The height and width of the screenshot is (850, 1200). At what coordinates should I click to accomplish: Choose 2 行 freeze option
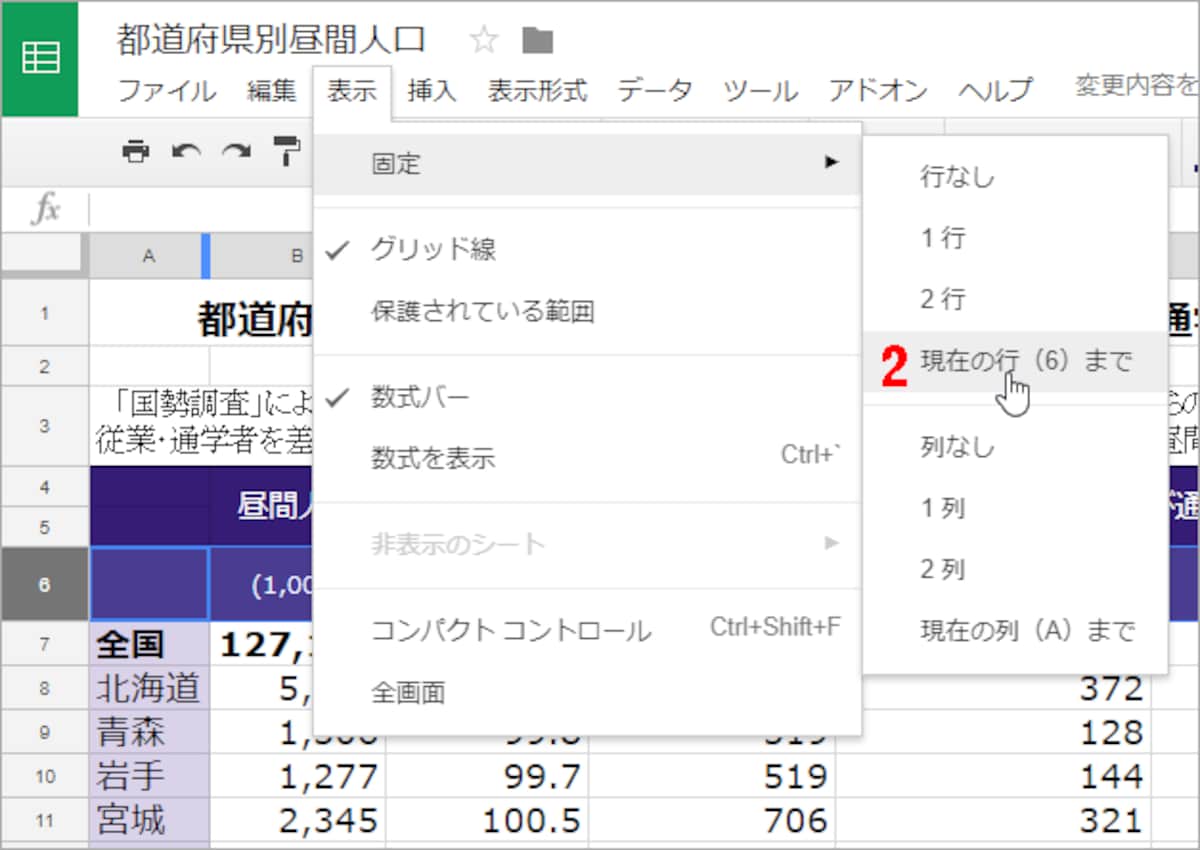tap(1015, 300)
